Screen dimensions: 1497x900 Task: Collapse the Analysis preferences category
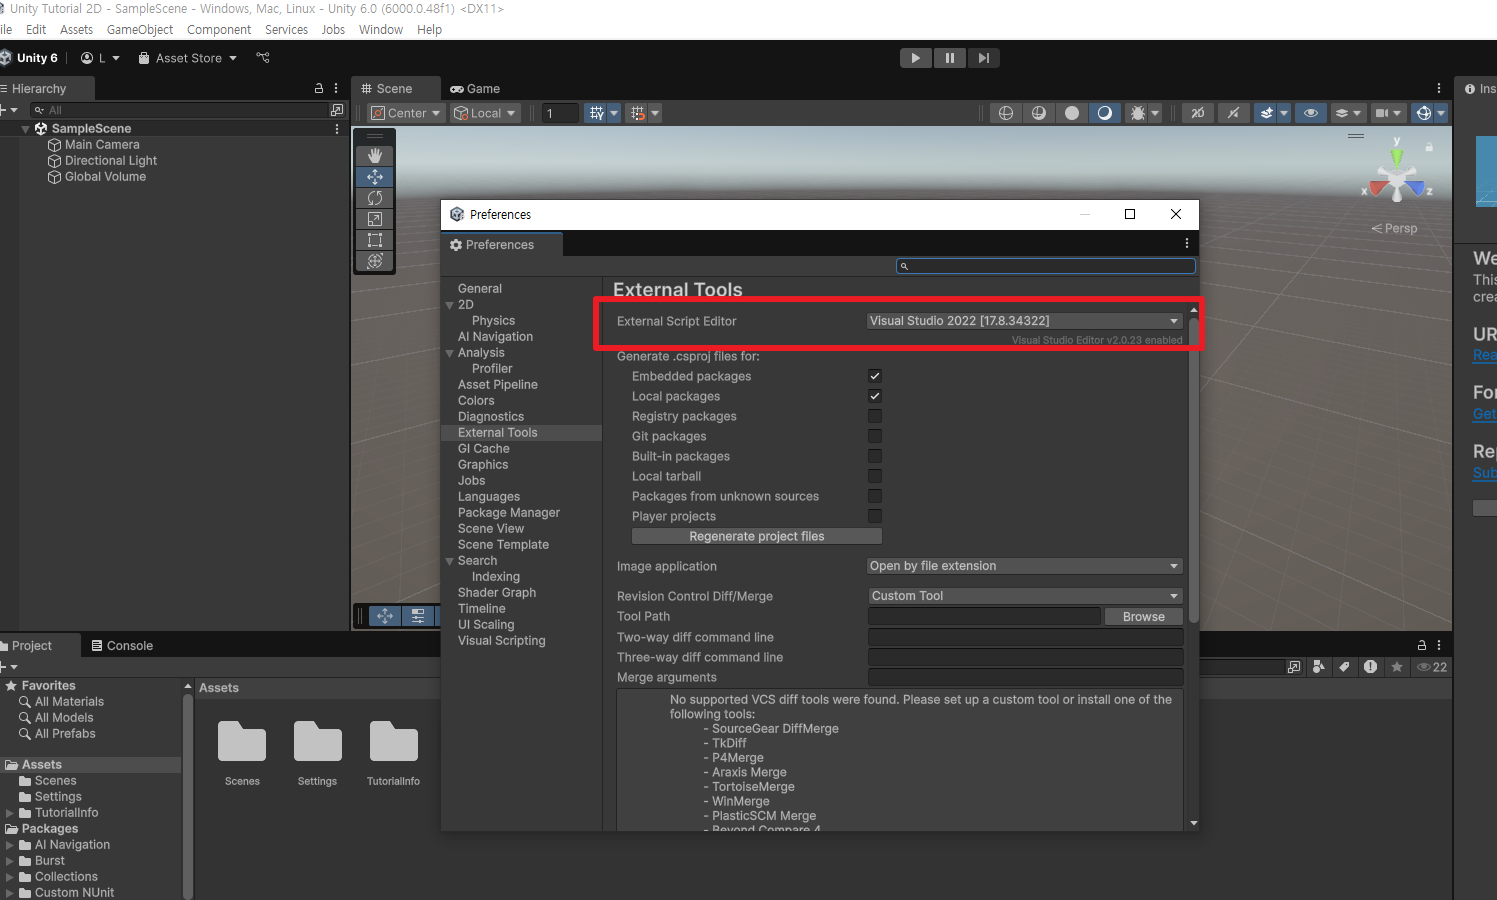pos(450,353)
